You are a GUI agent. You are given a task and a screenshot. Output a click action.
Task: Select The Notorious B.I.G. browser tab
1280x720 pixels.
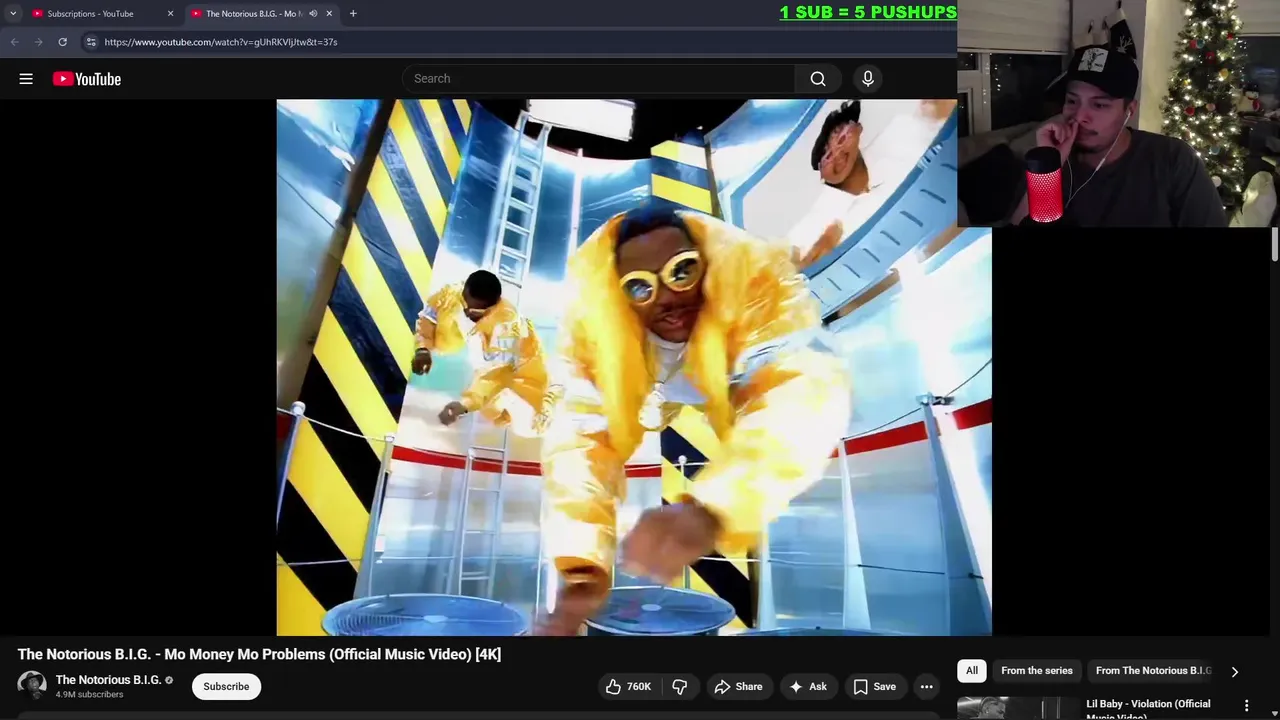pyautogui.click(x=254, y=14)
